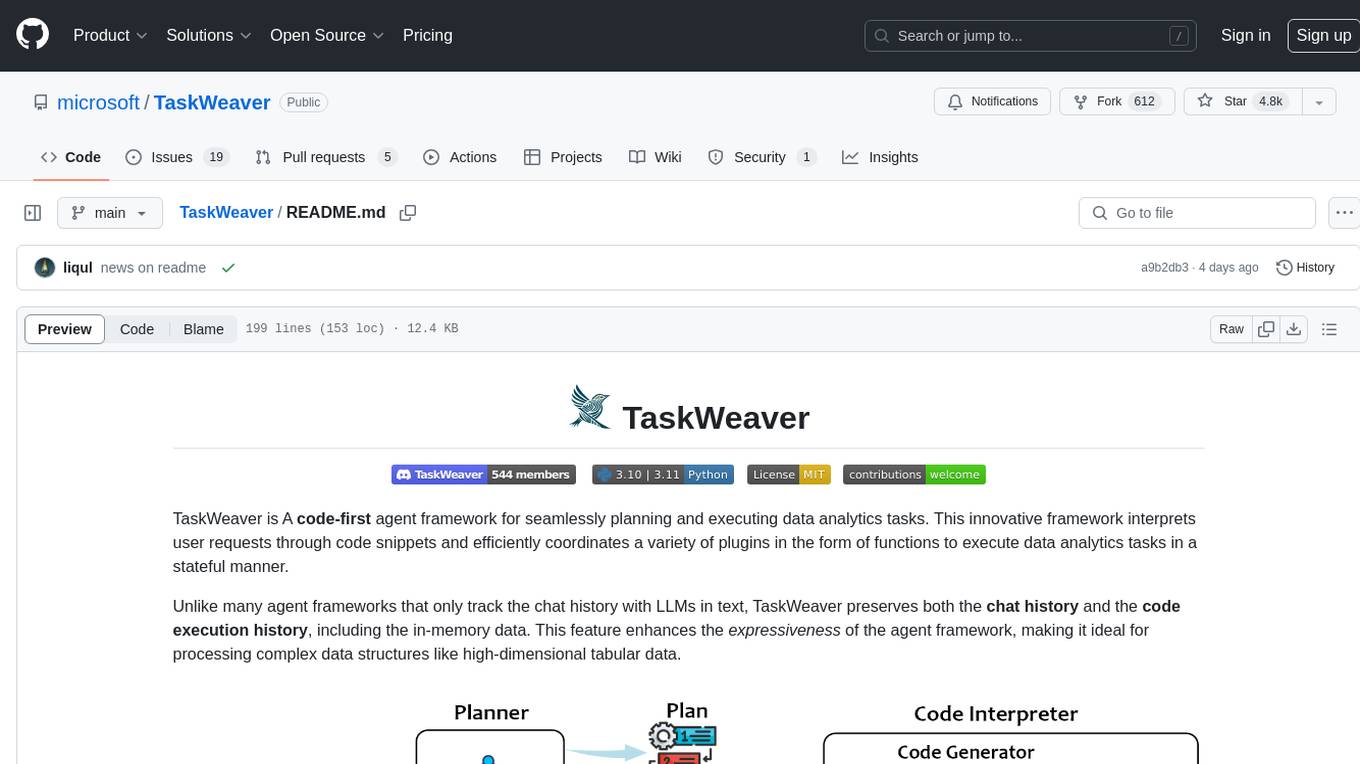Select the Preview view
Viewport: 1360px width, 764px height.
click(65, 329)
